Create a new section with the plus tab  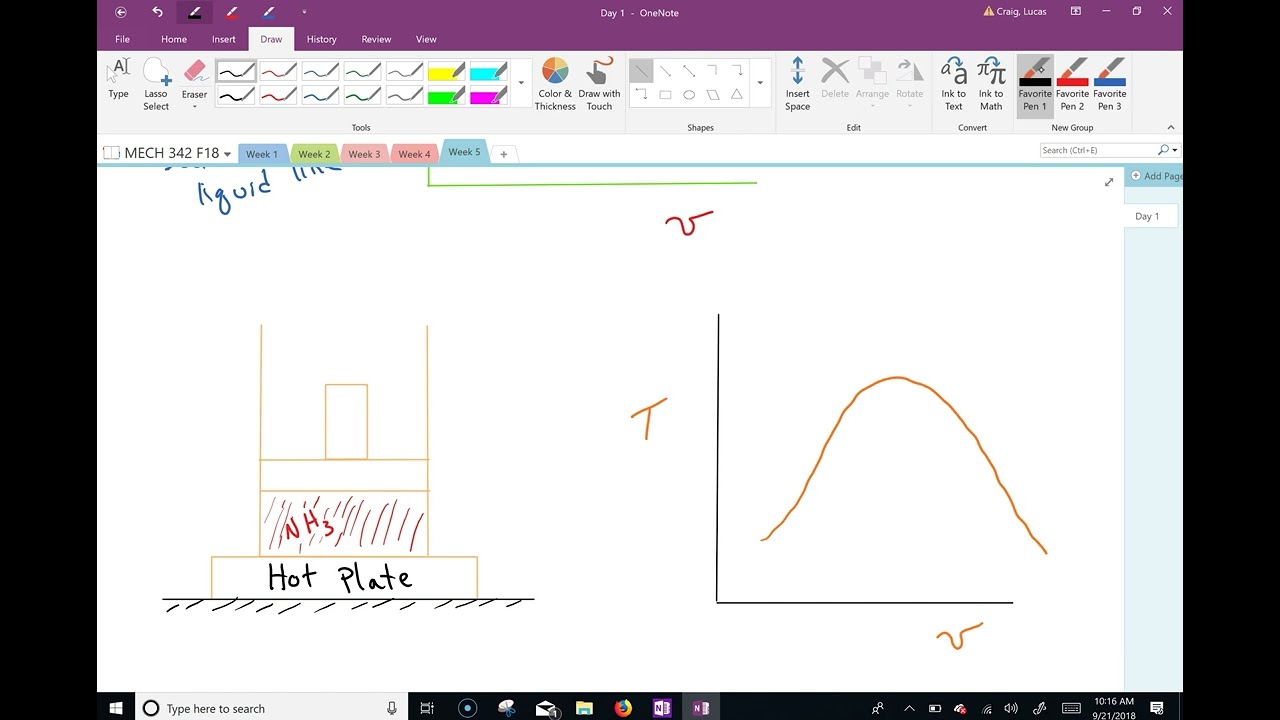click(504, 154)
